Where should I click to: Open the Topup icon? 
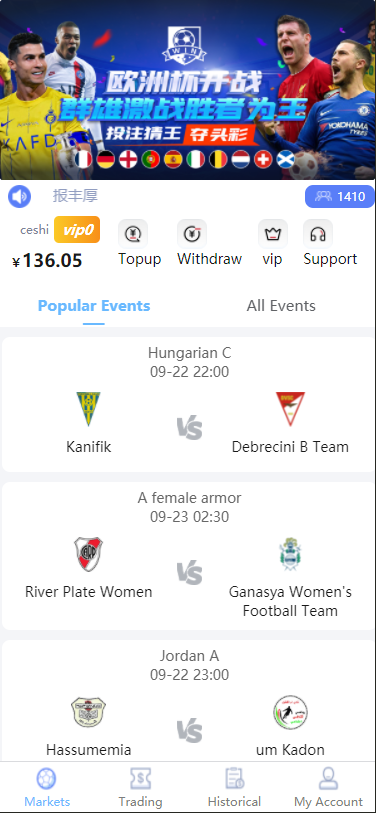pos(133,234)
